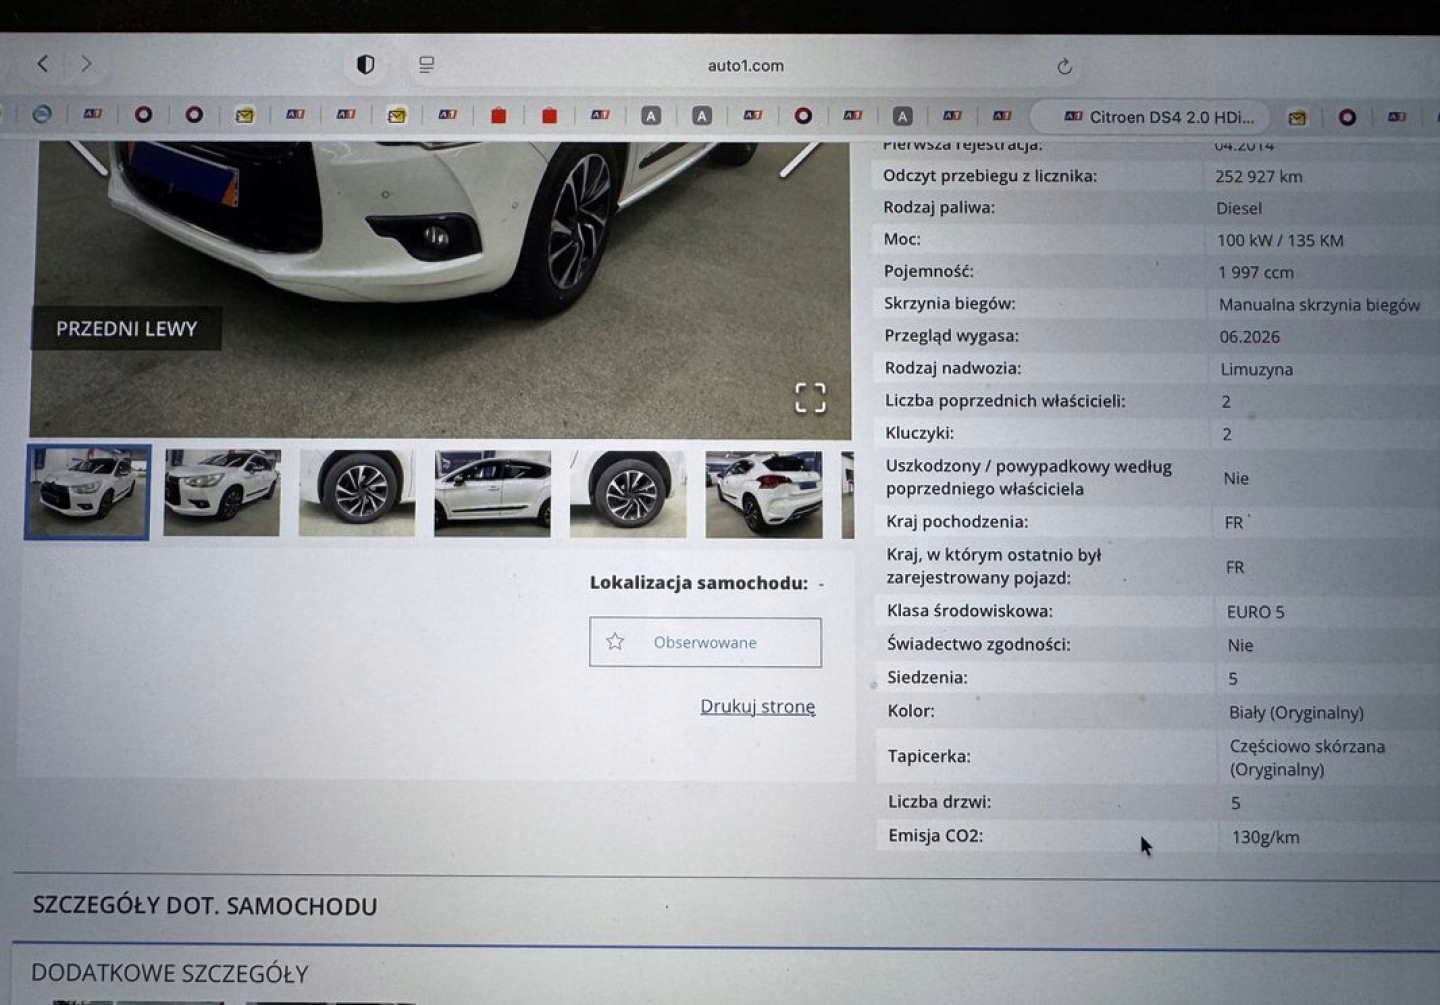1440x1005 pixels.
Task: Click the Odczyt przebiegu z licznika label
Action: (x=990, y=176)
